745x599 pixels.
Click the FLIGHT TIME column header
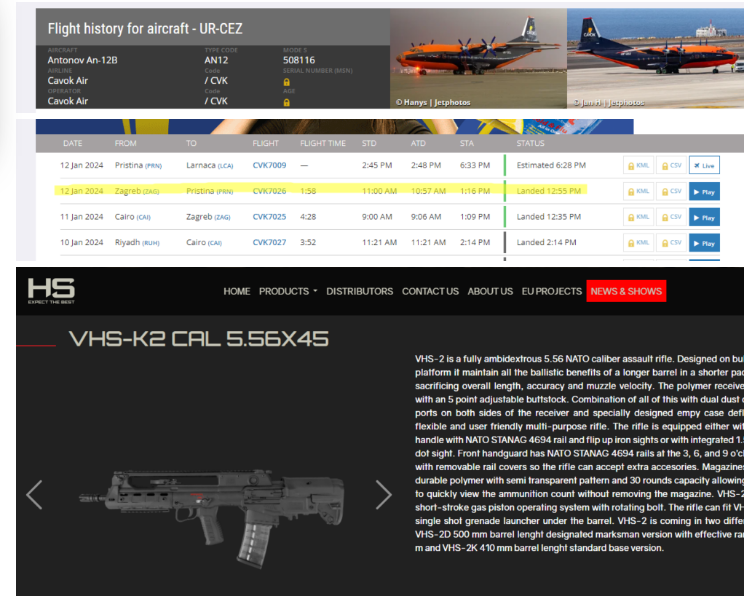point(323,143)
